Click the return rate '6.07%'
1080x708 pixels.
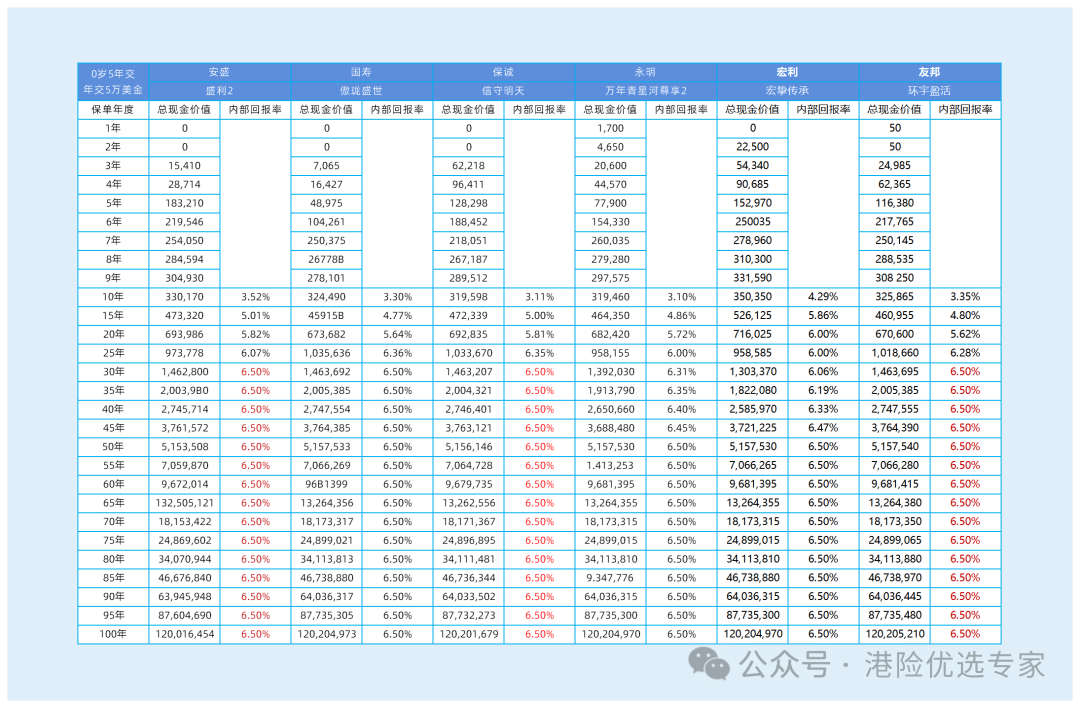tap(255, 353)
